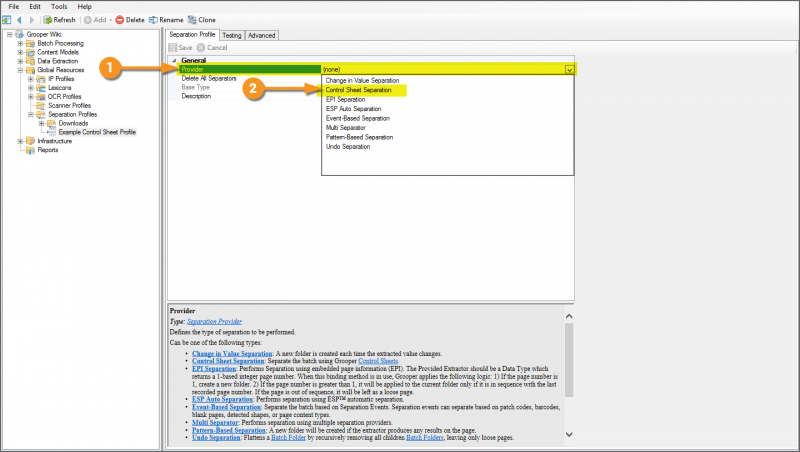Click the home node icon in toolbar

pos(7,20)
